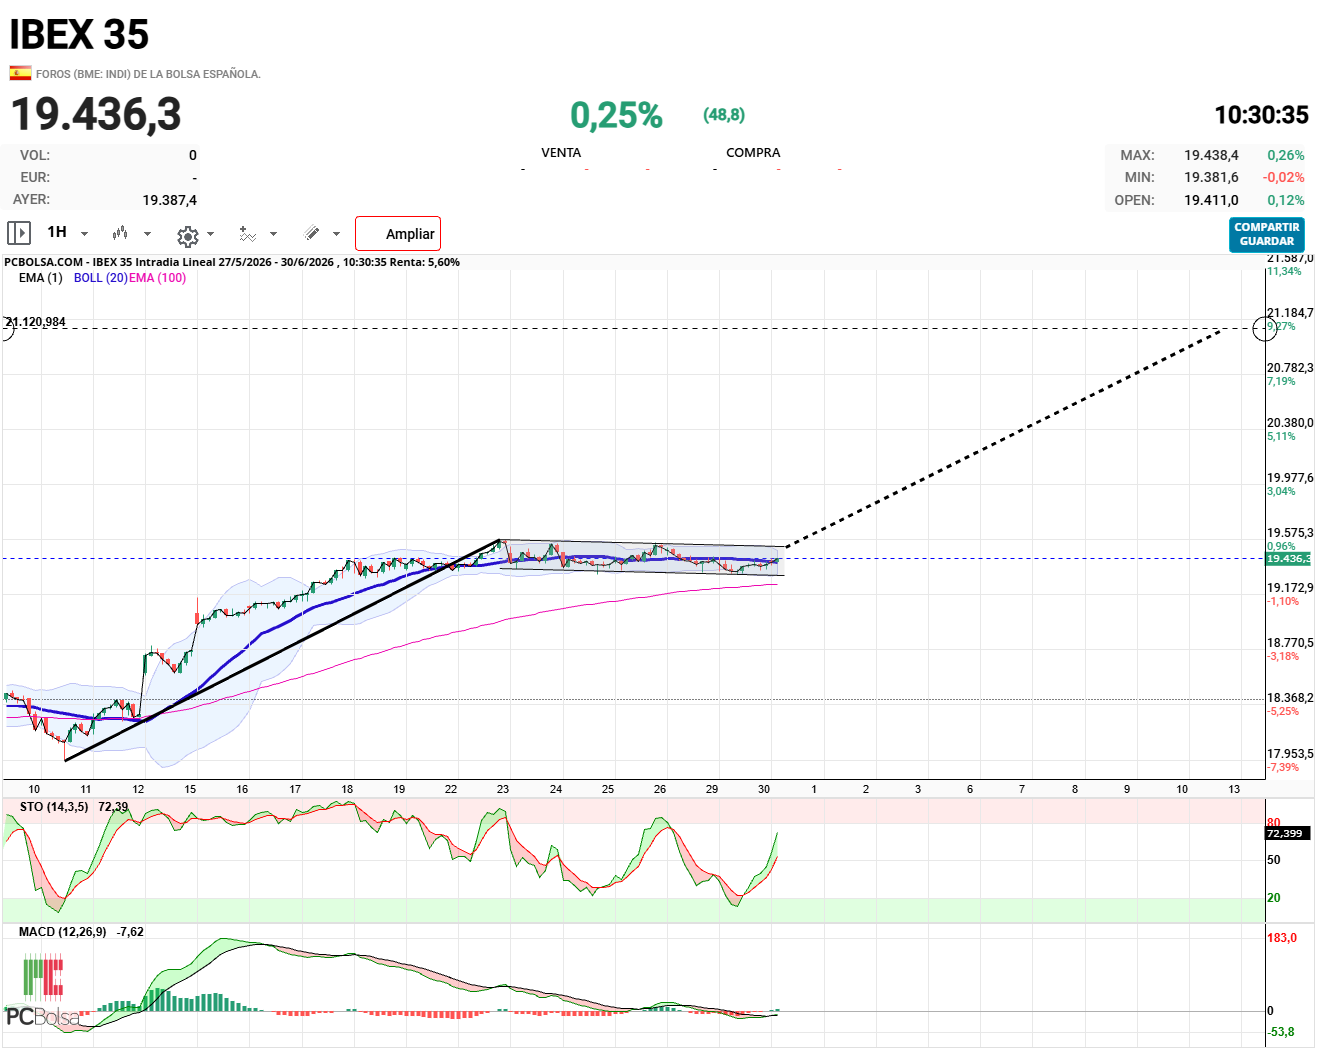The height and width of the screenshot is (1048, 1317).
Task: Click the 72,399 stochastic value tag
Action: point(1285,833)
